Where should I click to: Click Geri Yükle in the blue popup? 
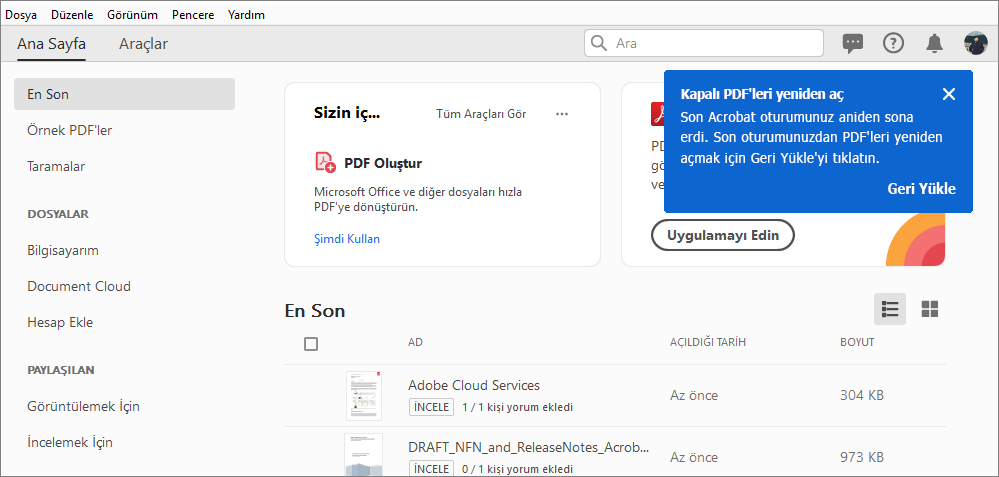pos(921,189)
